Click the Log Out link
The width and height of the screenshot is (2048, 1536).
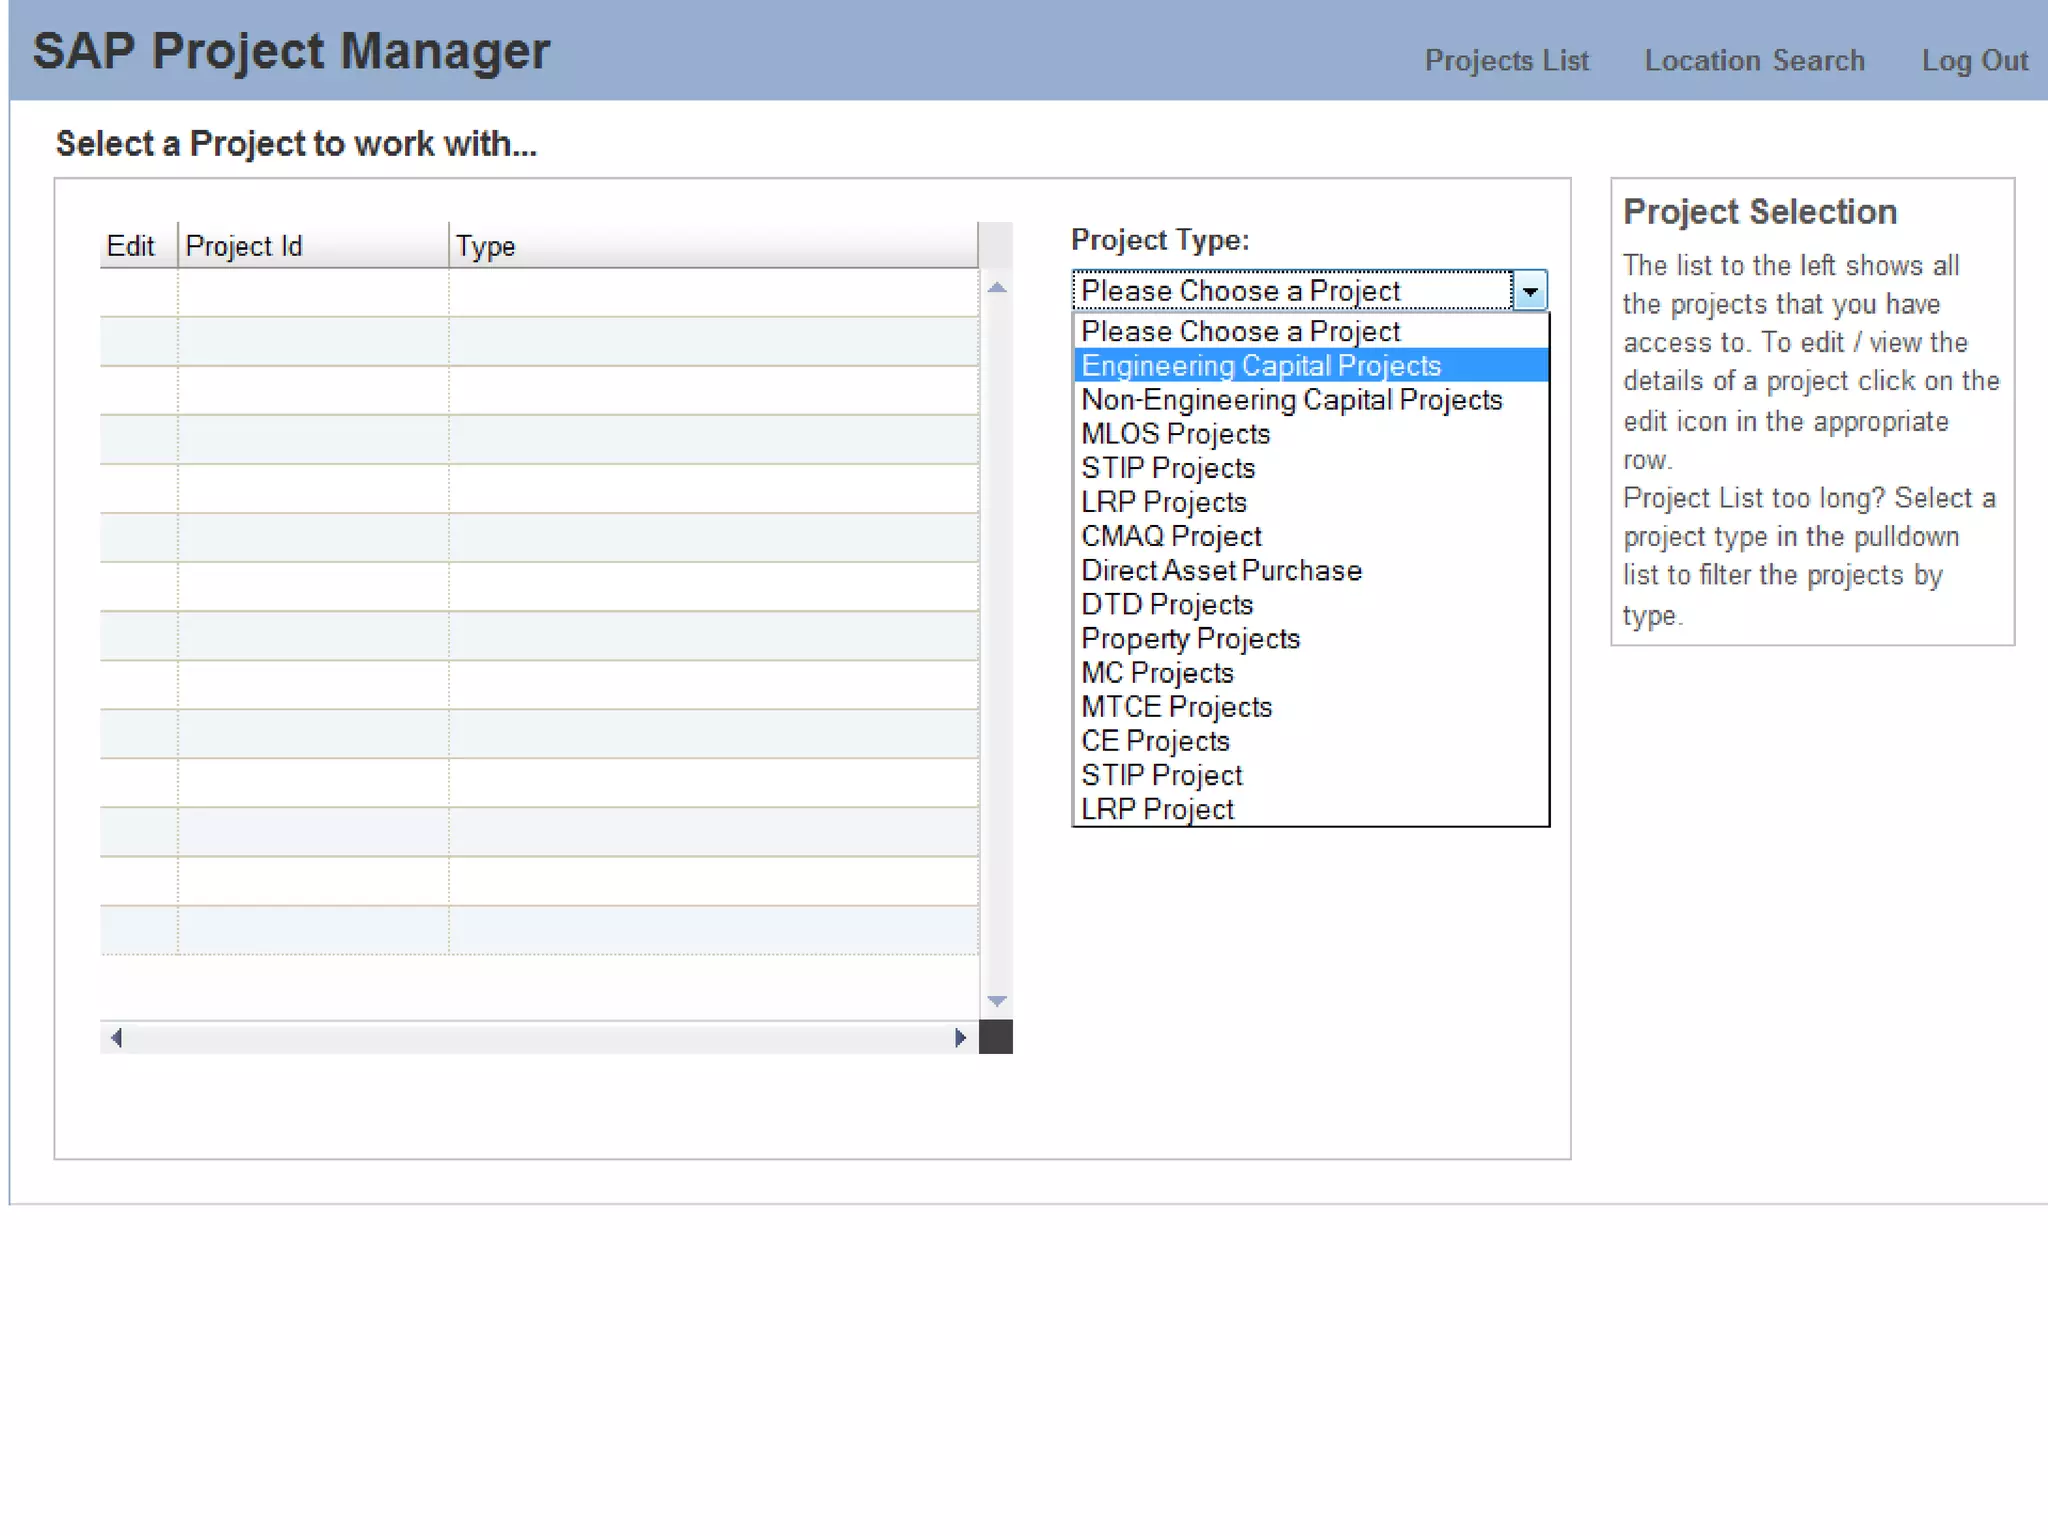pos(1974,61)
